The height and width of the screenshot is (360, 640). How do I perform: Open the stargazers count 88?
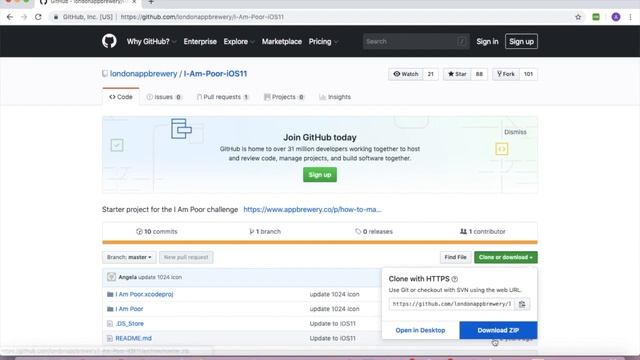pos(479,74)
